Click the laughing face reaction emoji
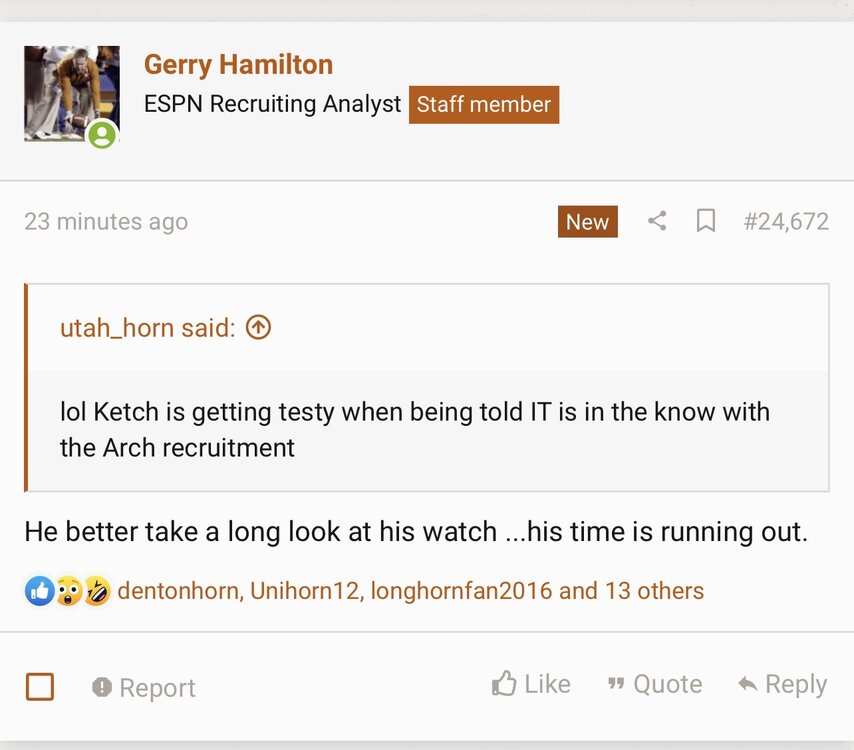 pos(96,591)
